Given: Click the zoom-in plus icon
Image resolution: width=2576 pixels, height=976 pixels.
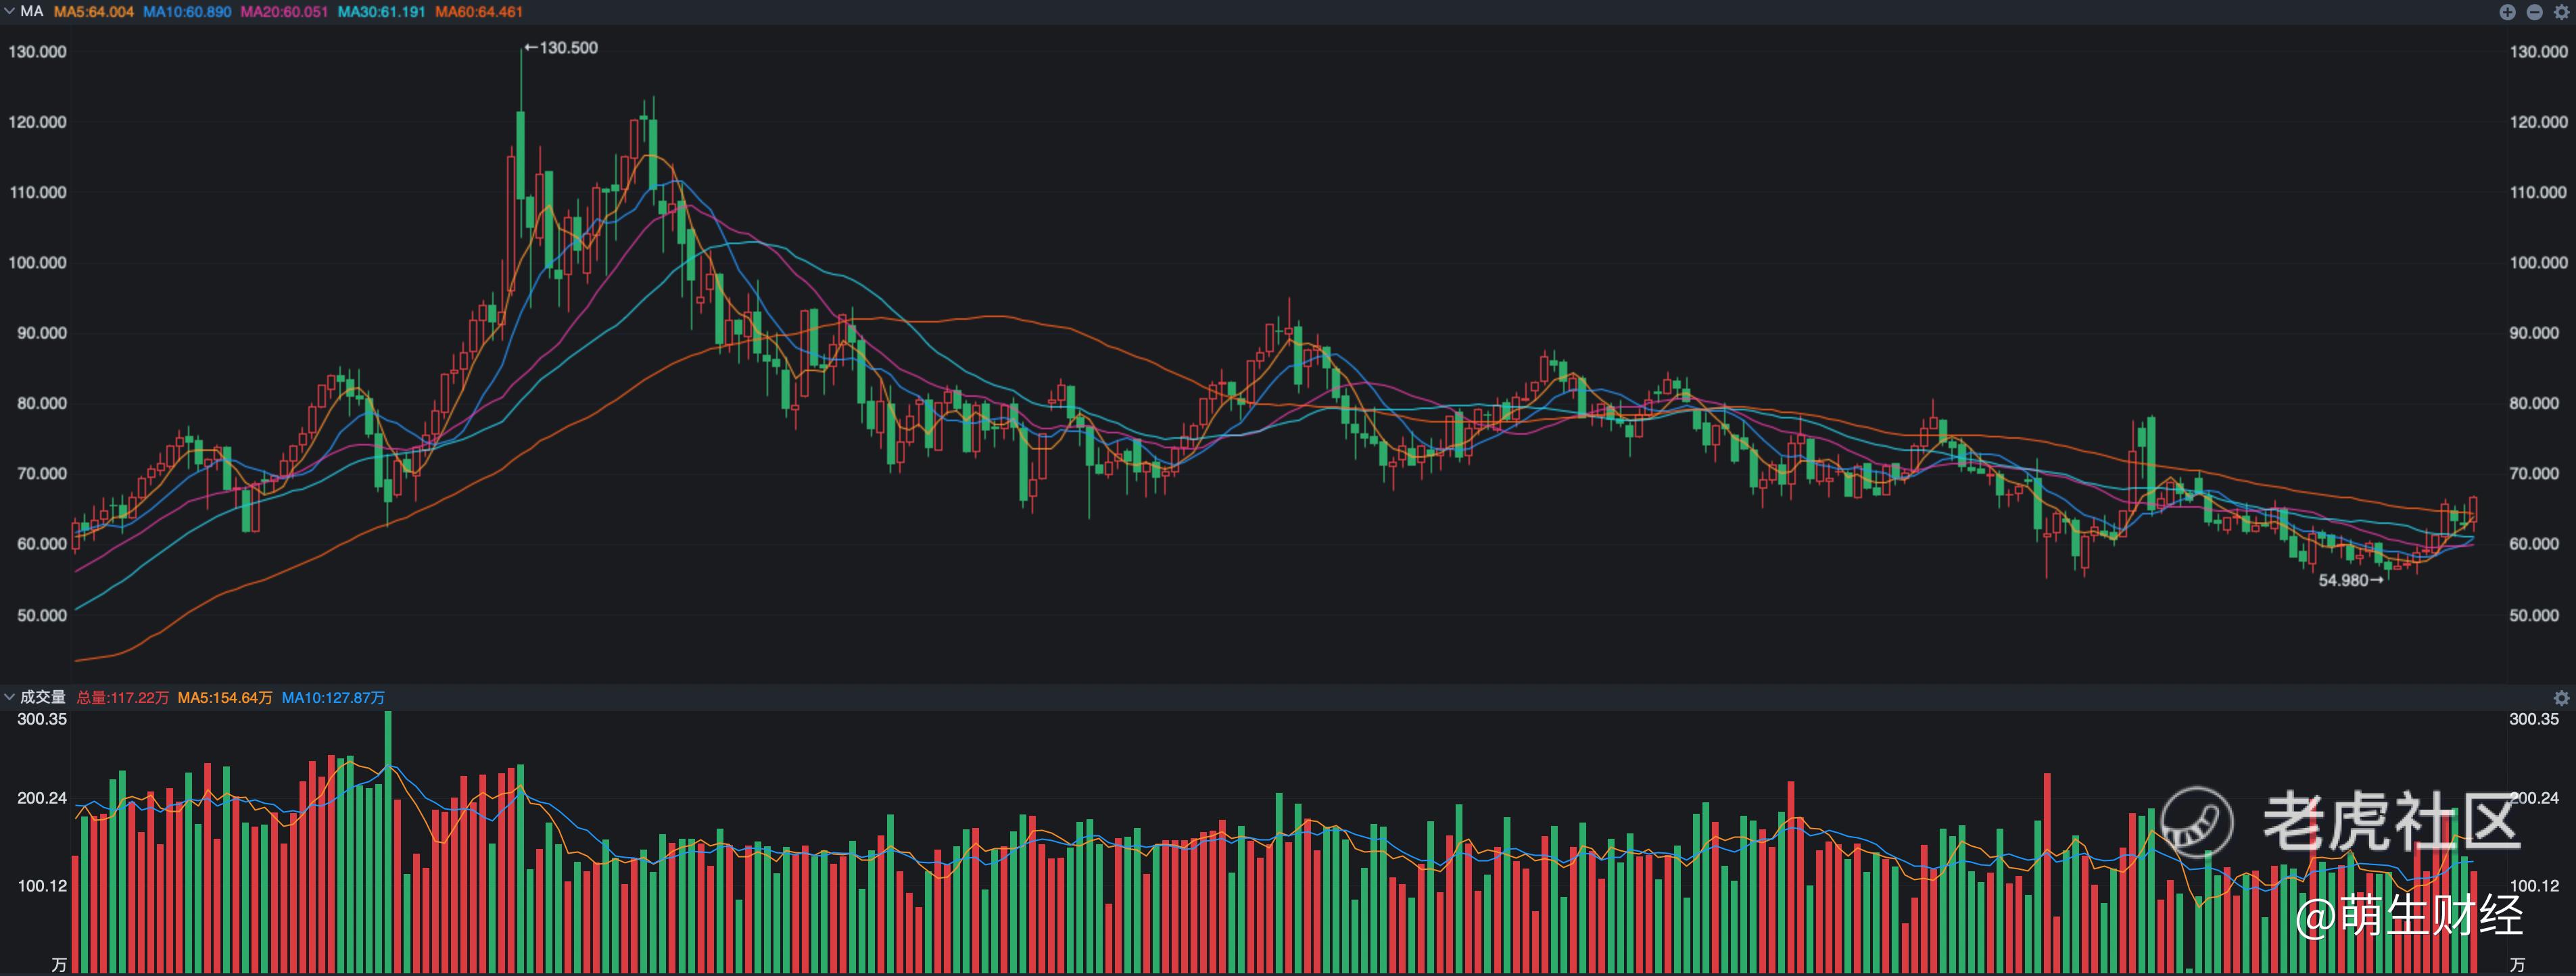Looking at the screenshot, I should coord(2507,12).
